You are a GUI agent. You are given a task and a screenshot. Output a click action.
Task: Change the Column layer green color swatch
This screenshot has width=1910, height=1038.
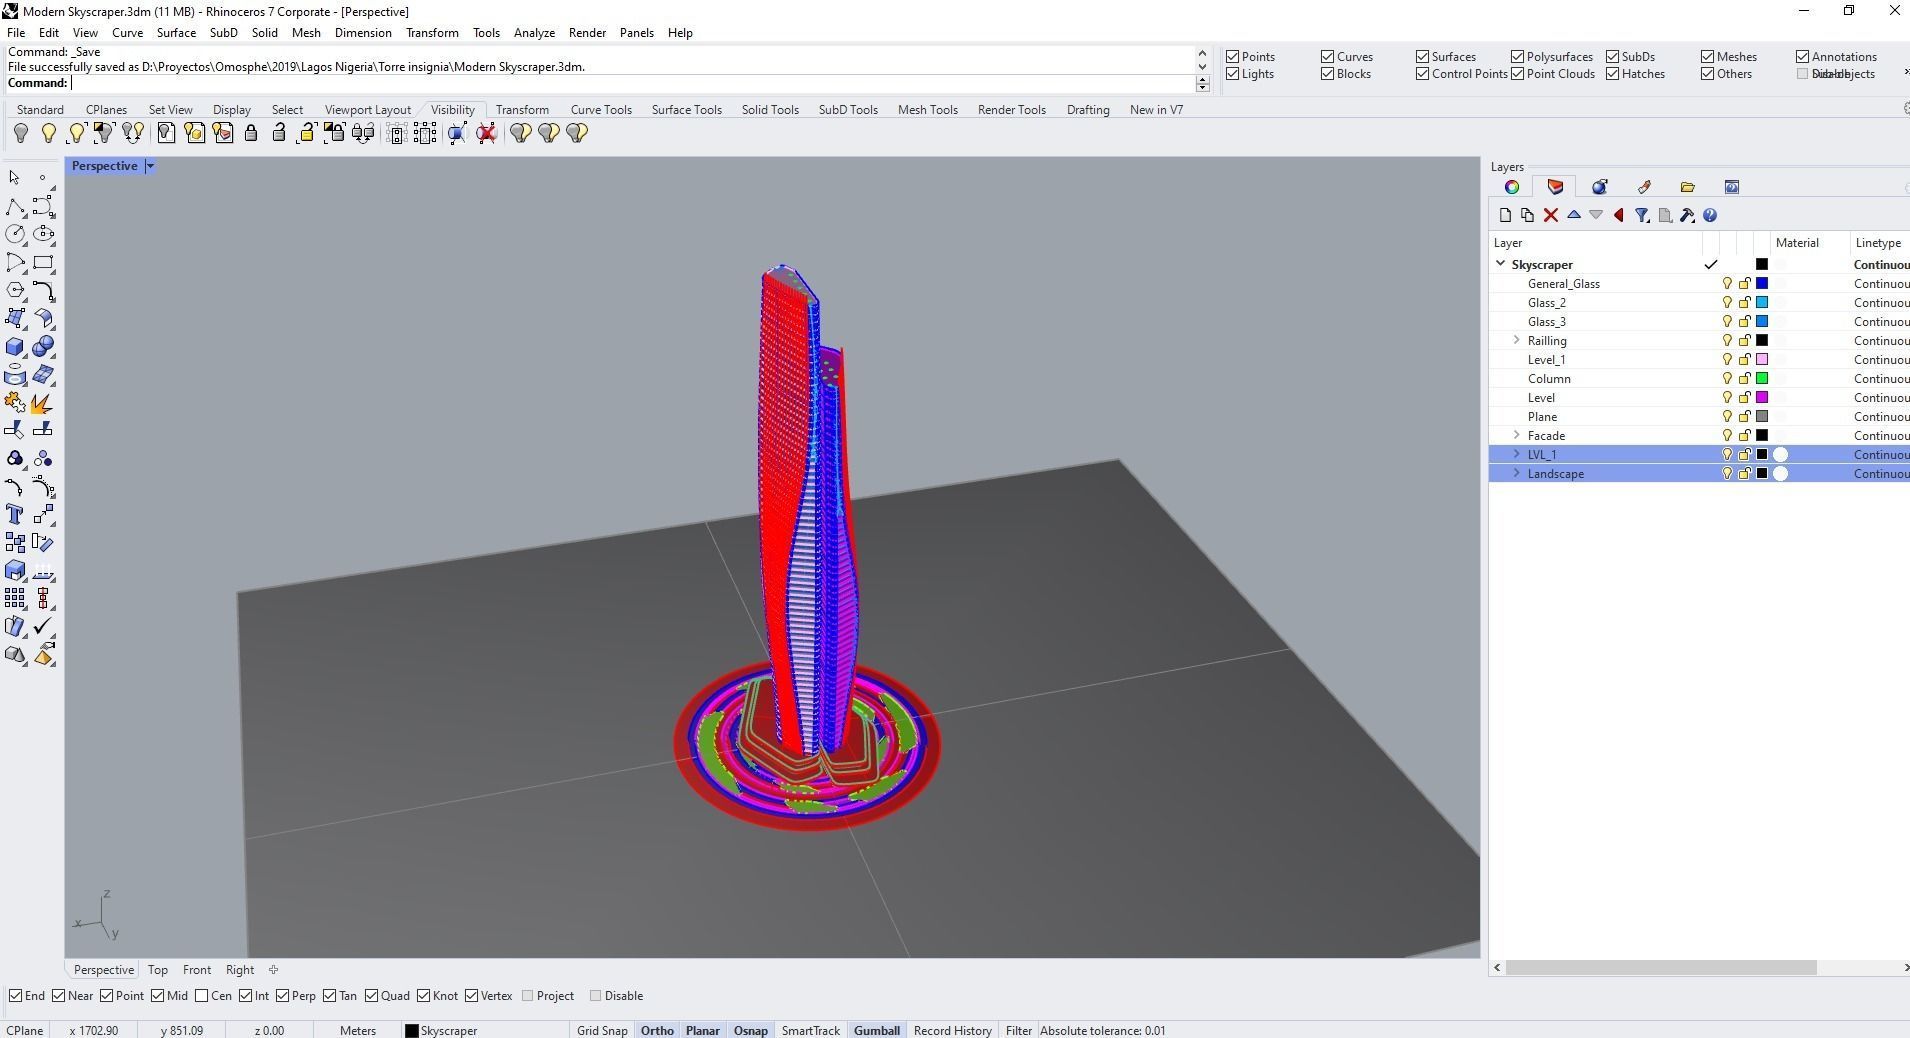click(1762, 379)
